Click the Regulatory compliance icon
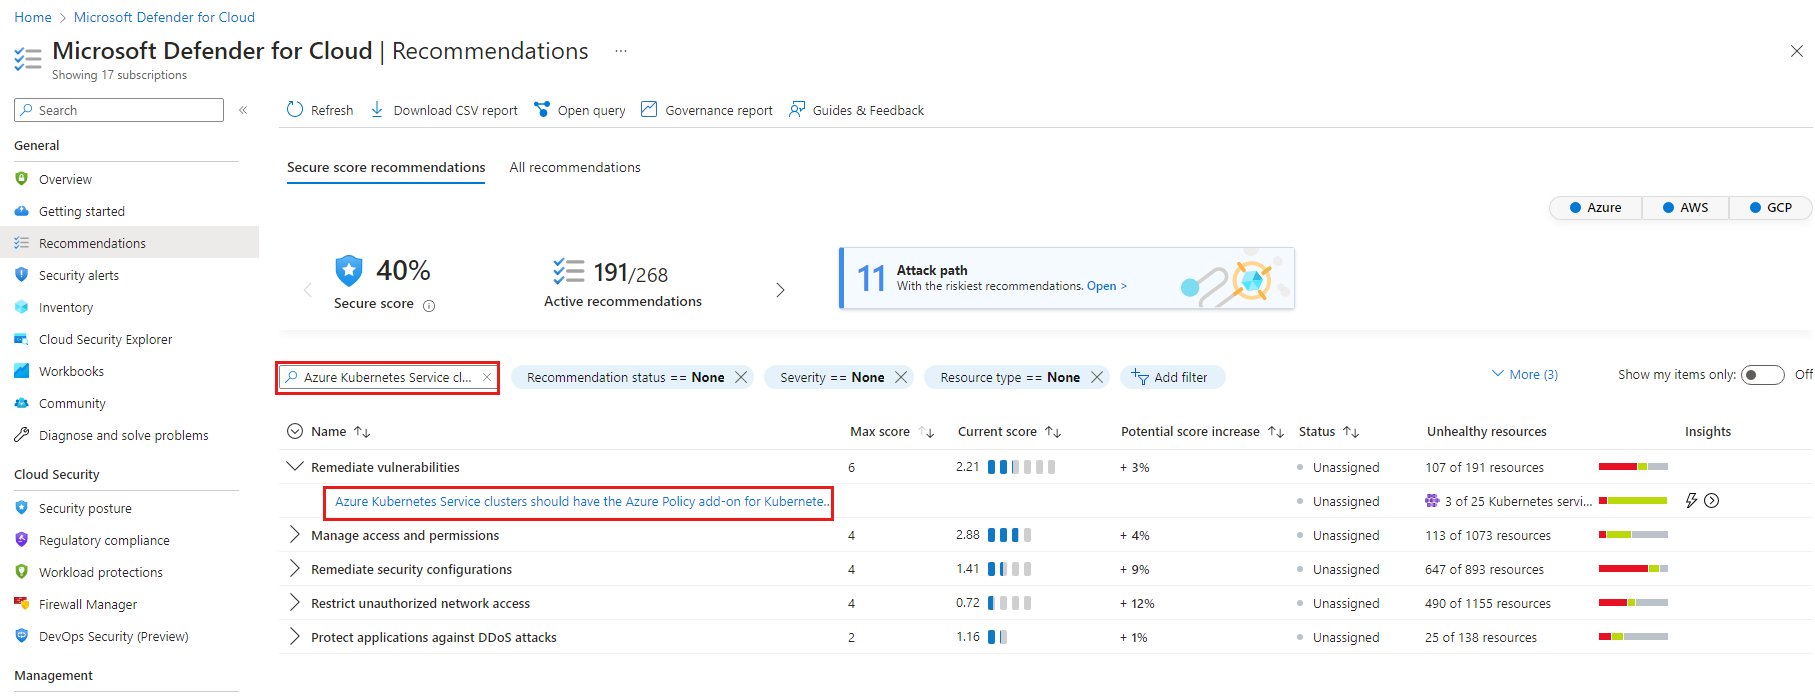 (x=22, y=540)
